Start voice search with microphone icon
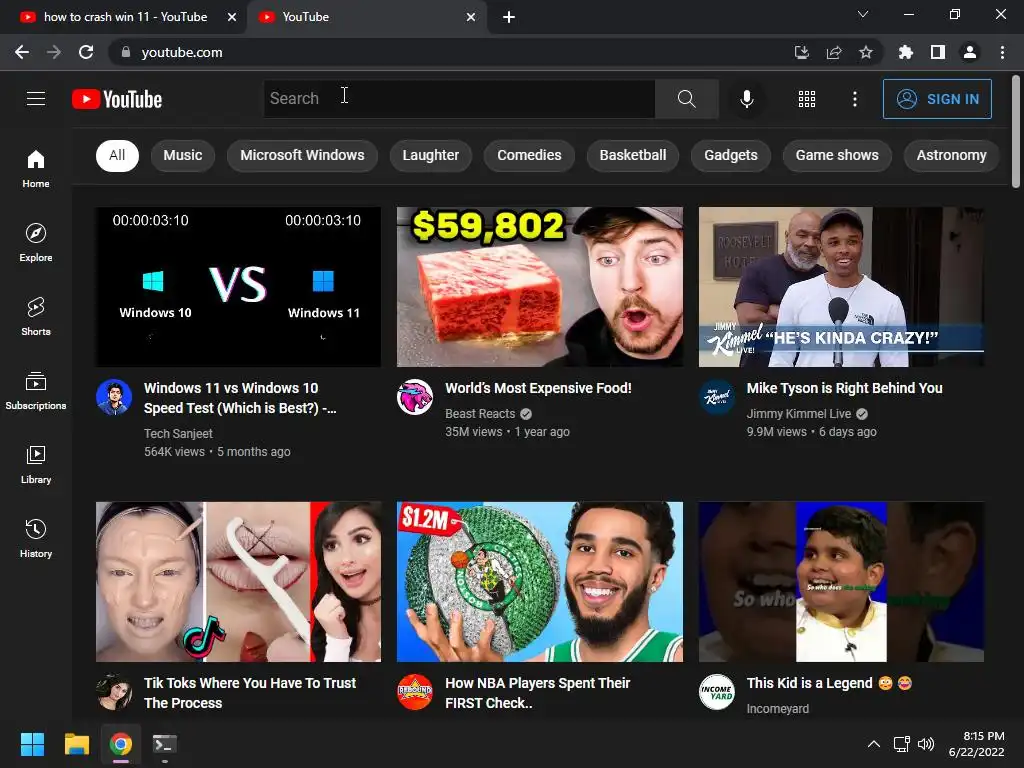 click(x=746, y=99)
